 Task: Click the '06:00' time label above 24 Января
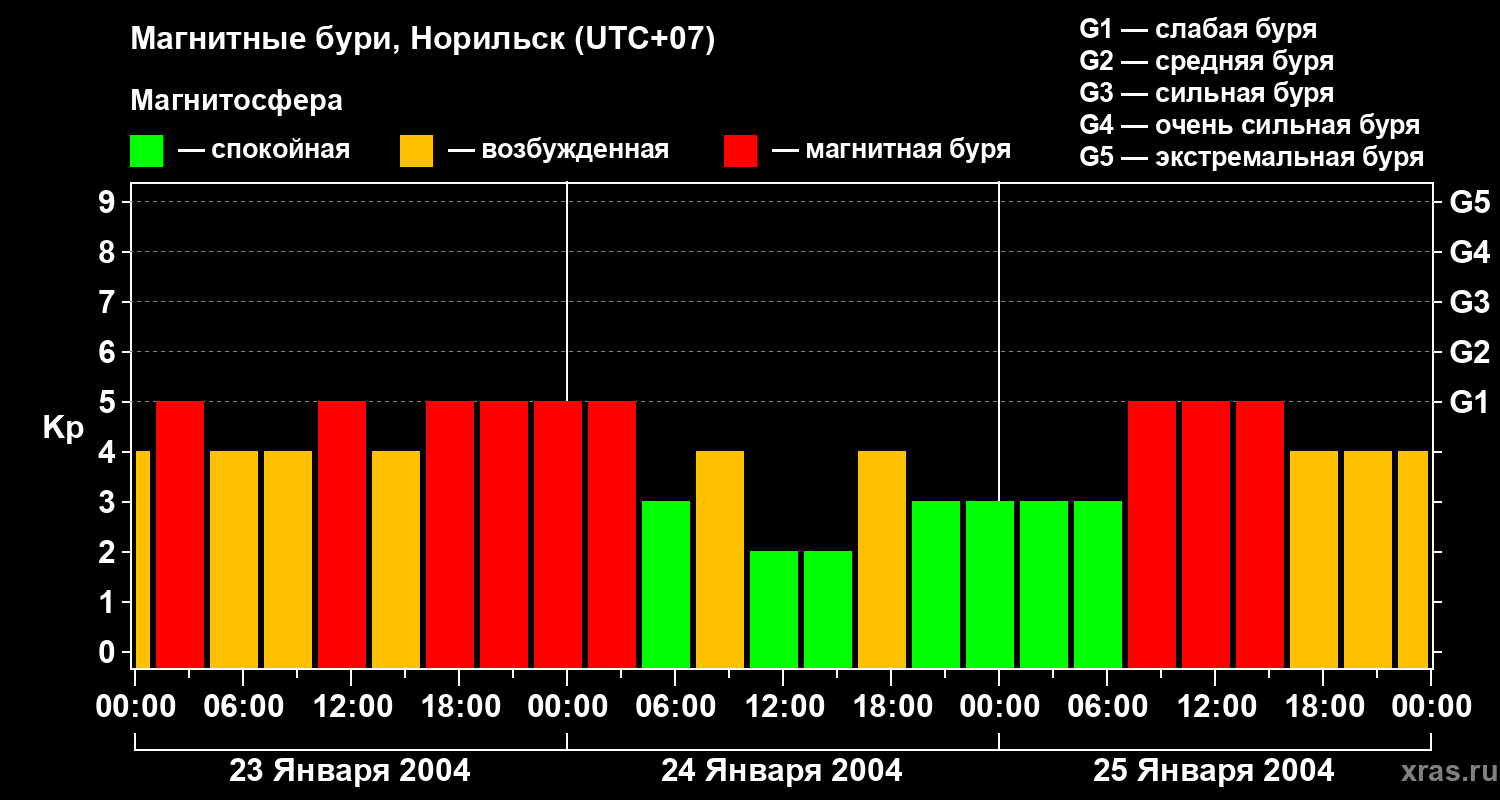674,707
